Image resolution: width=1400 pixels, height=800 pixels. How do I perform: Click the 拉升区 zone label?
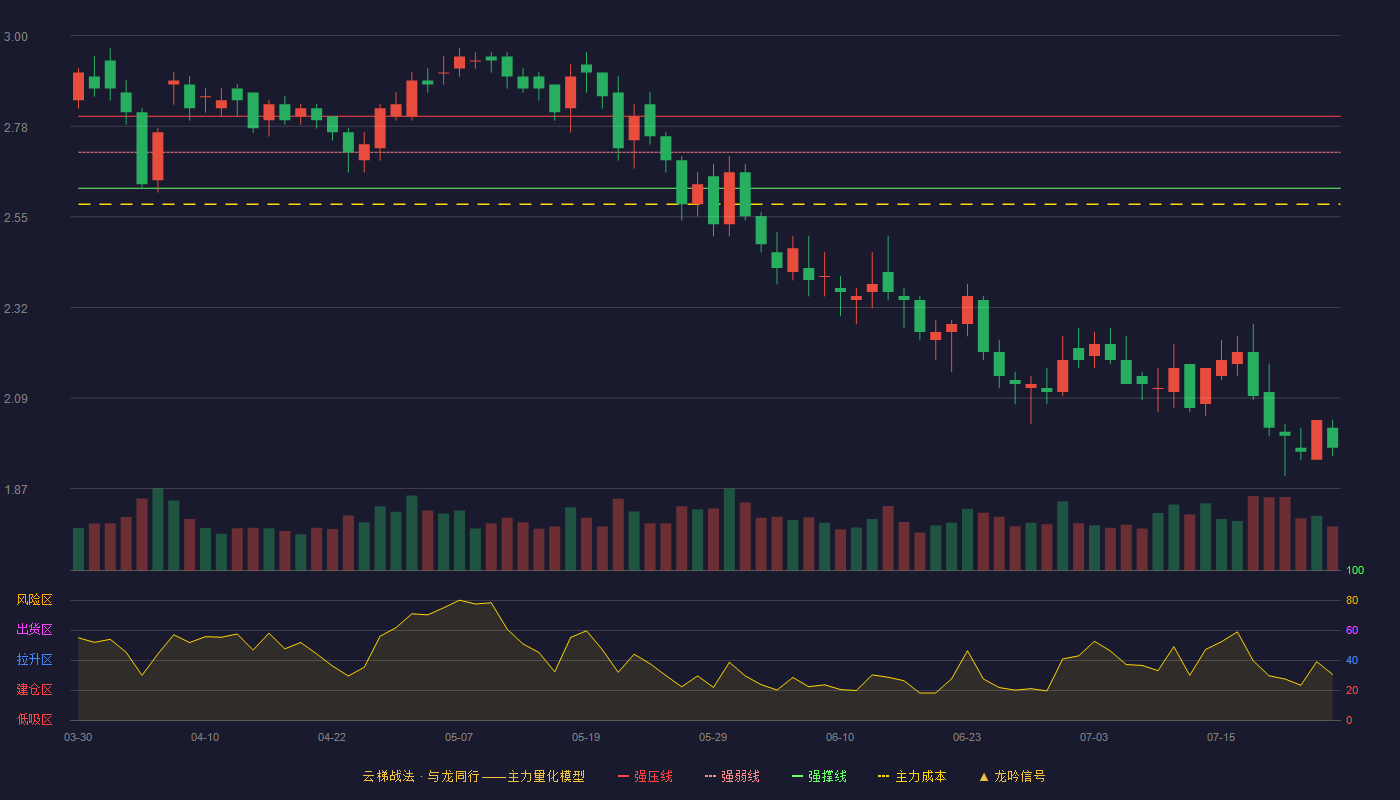(x=34, y=660)
